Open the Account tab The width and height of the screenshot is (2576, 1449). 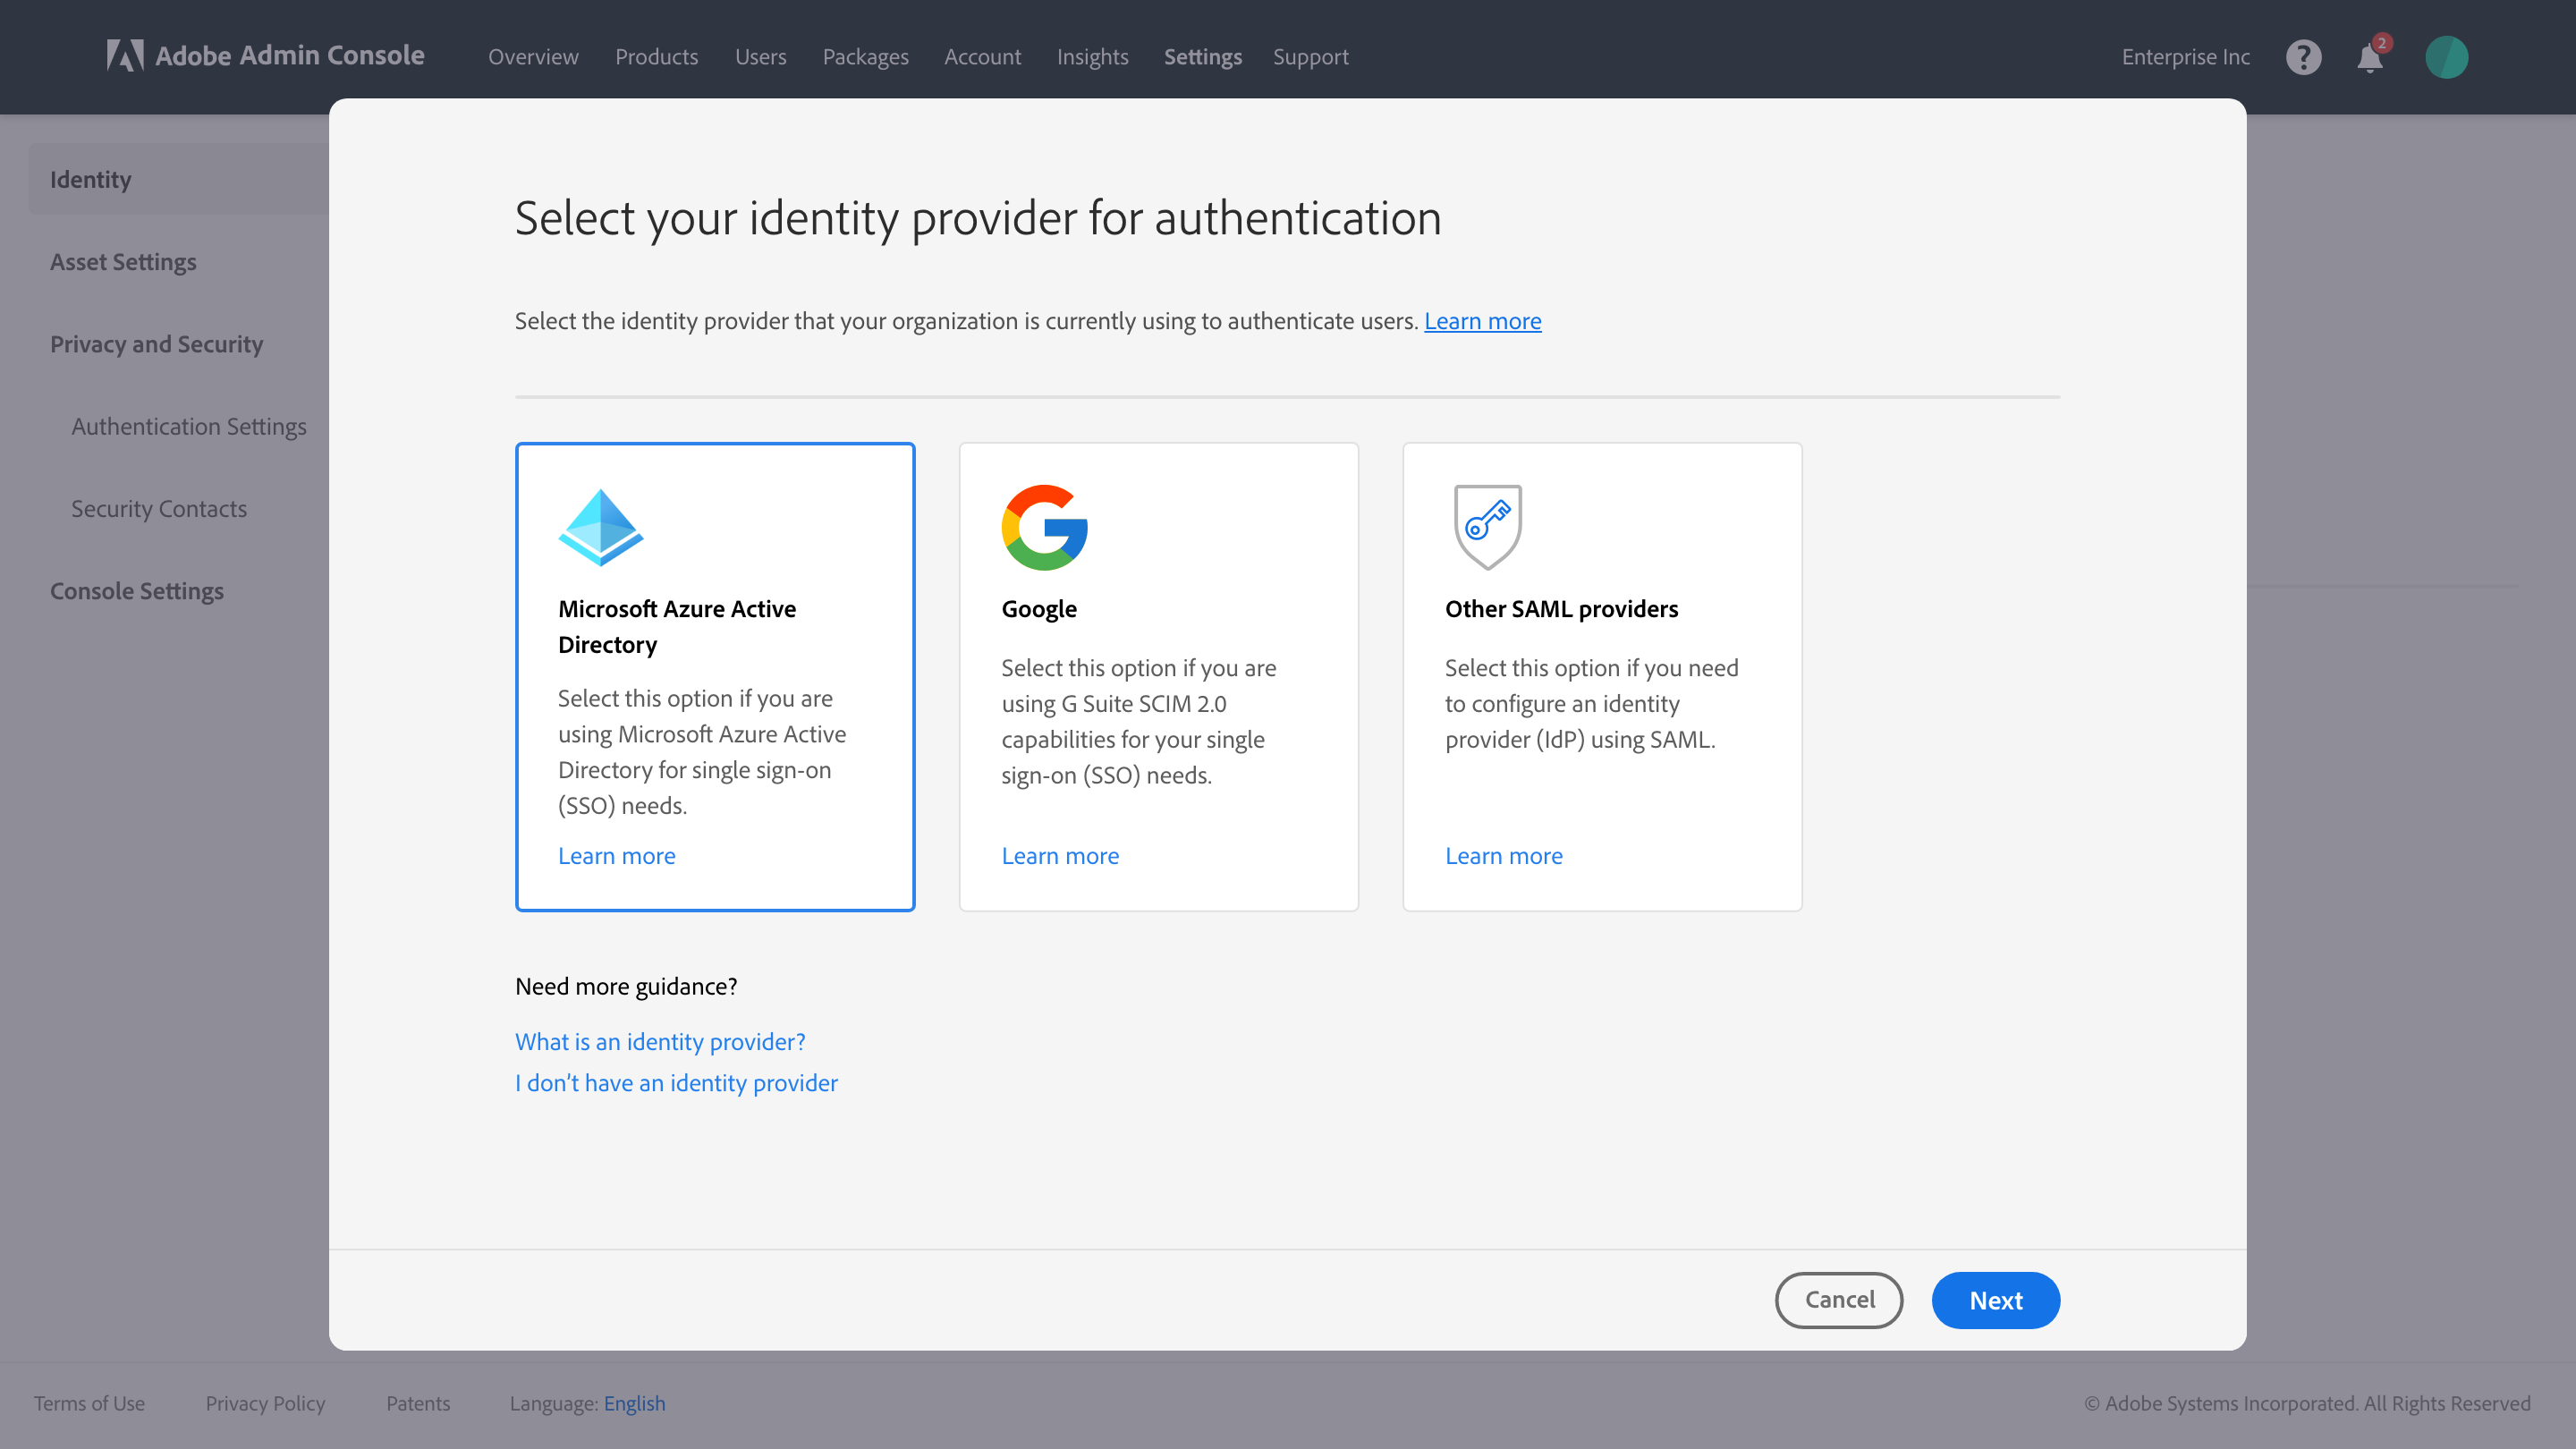click(982, 57)
